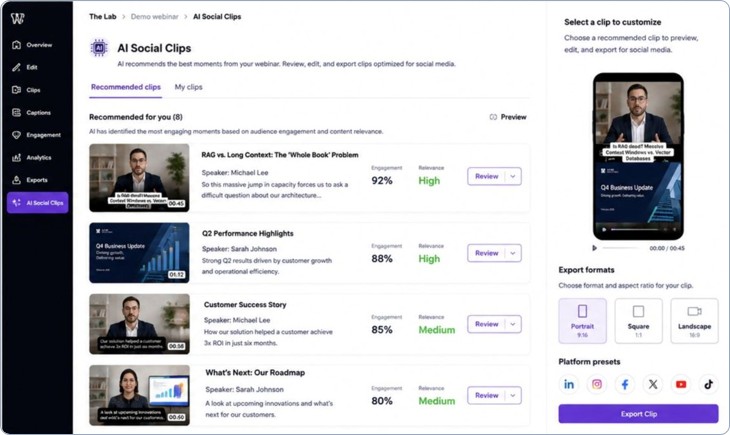The height and width of the screenshot is (435, 730).
Task: Go to The Lab breadcrumb
Action: coord(103,17)
